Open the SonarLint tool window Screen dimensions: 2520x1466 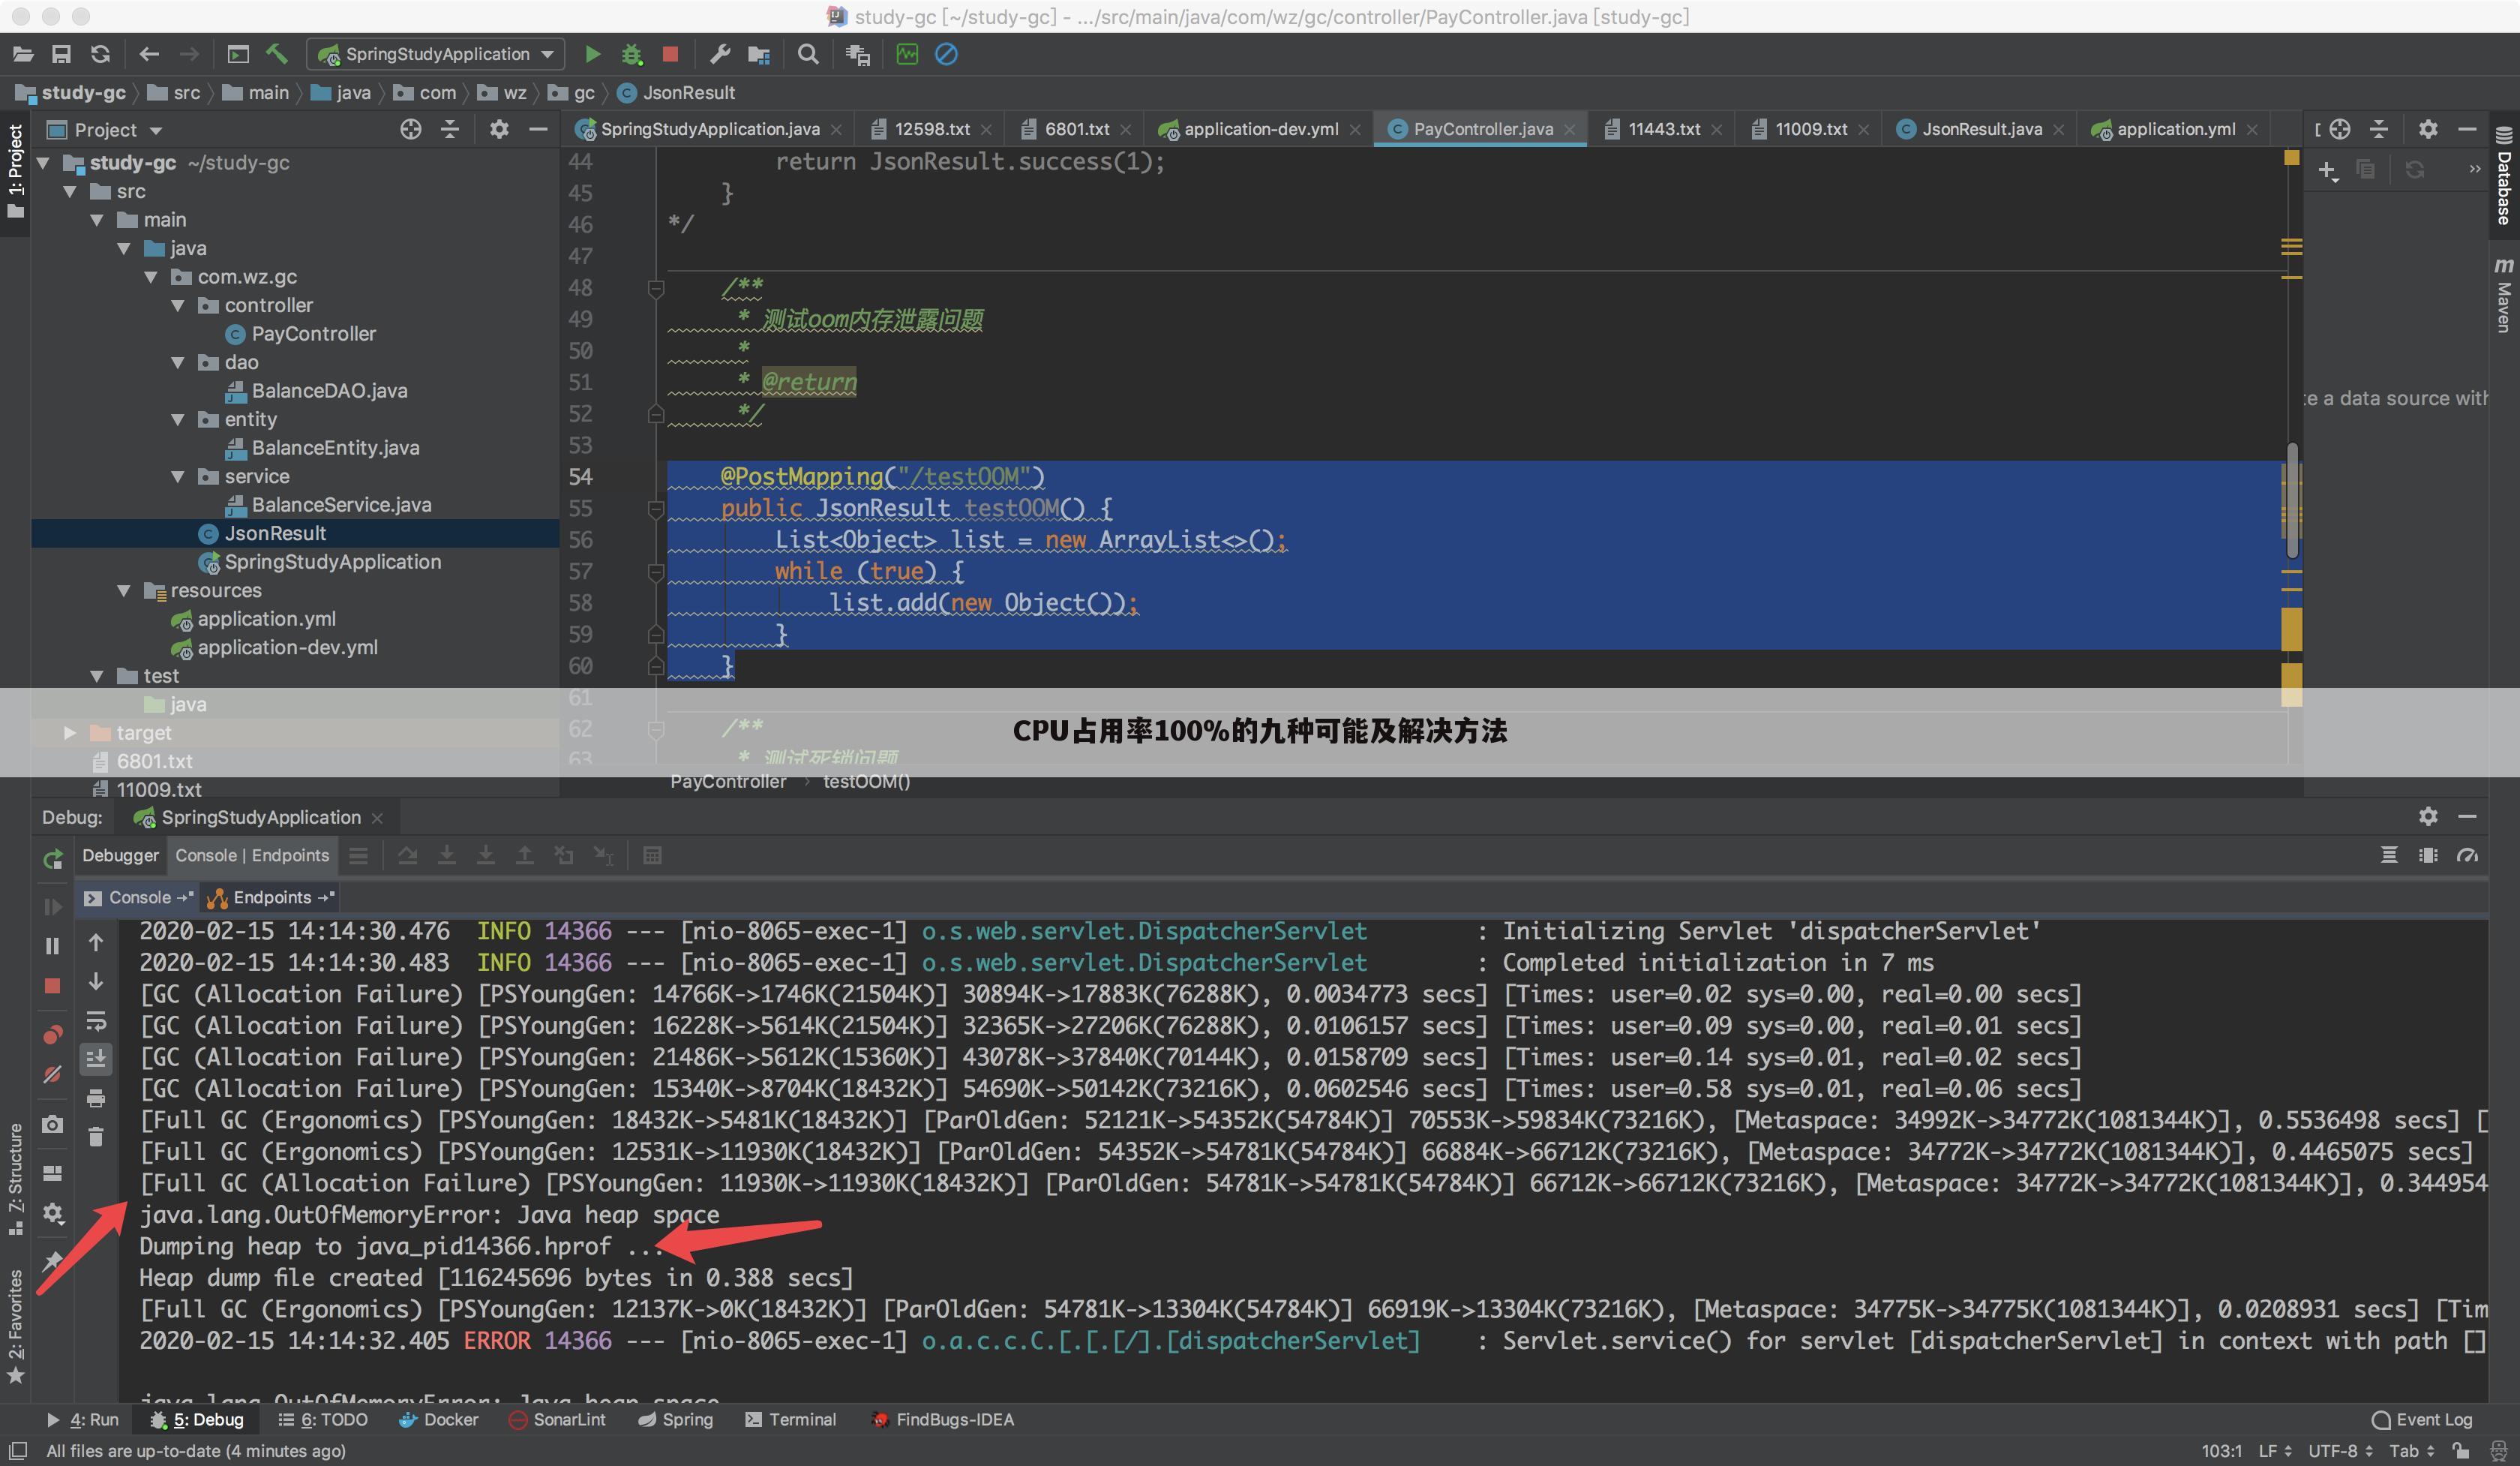point(557,1420)
